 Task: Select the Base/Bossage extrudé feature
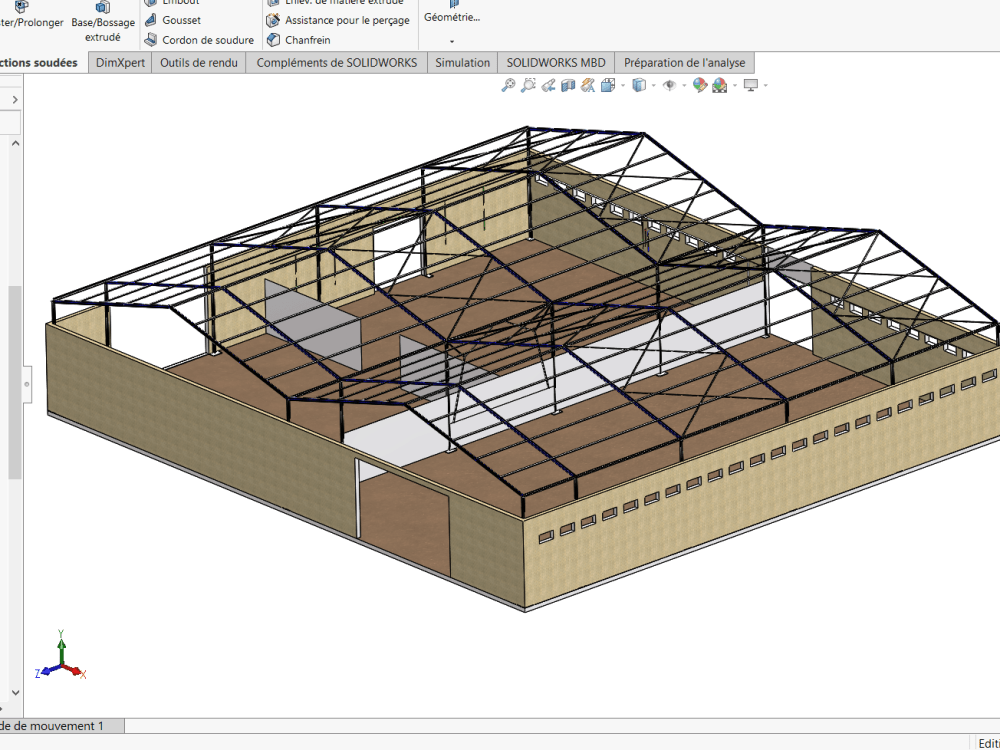[x=103, y=20]
